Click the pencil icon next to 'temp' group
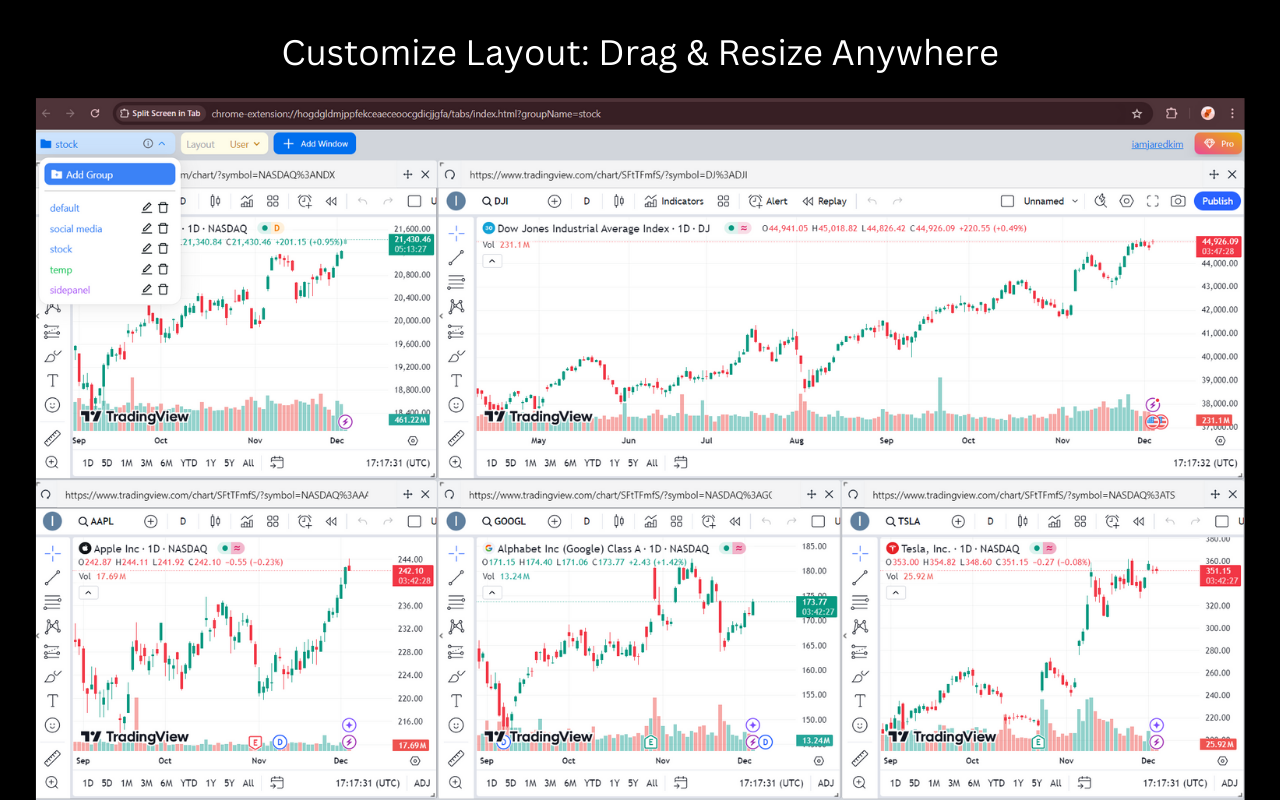 [x=147, y=269]
